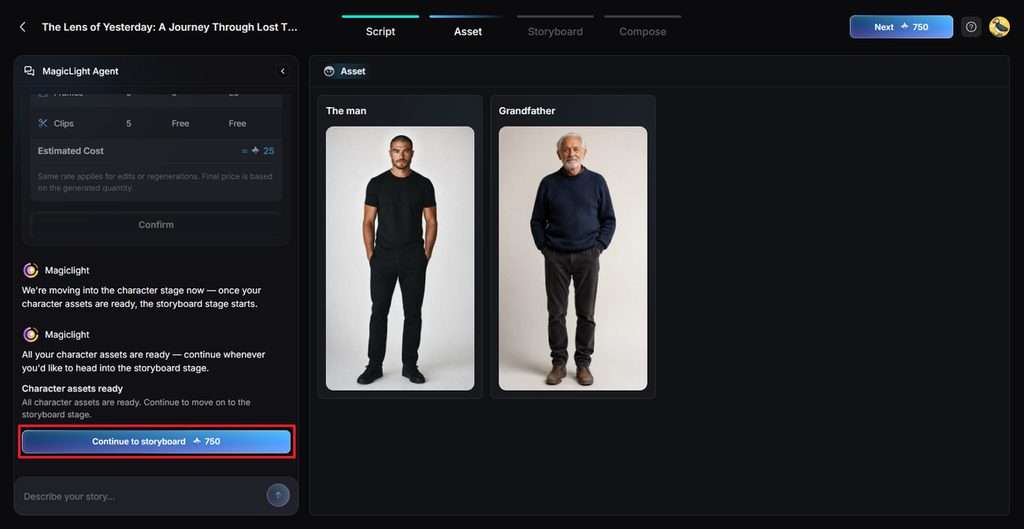
Task: Click the Estimated Cost label
Action: (x=71, y=151)
